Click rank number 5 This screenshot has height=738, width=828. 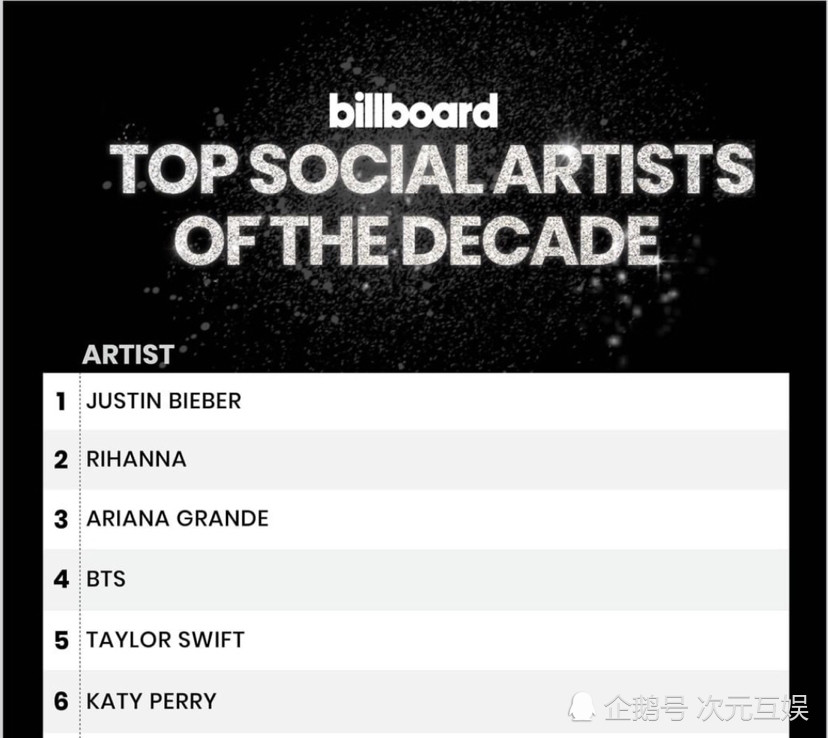pos(61,640)
